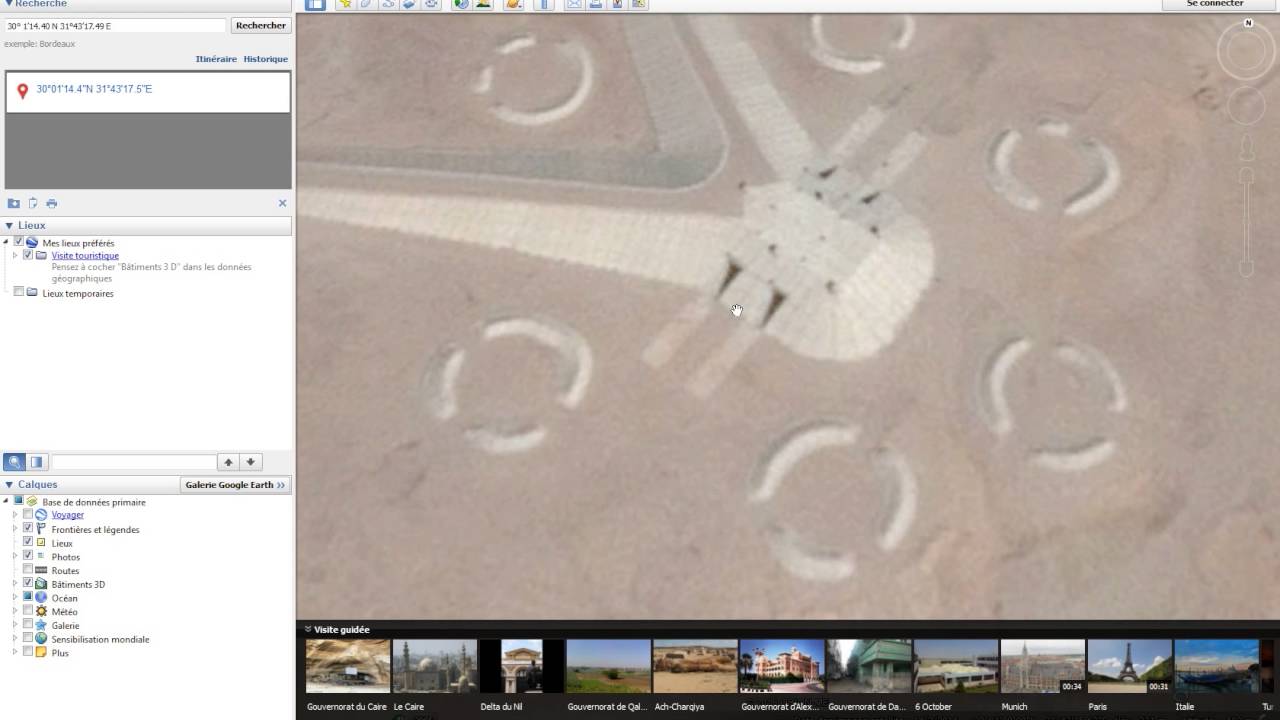
Task: Click the Océan layer globe icon
Action: click(x=41, y=597)
